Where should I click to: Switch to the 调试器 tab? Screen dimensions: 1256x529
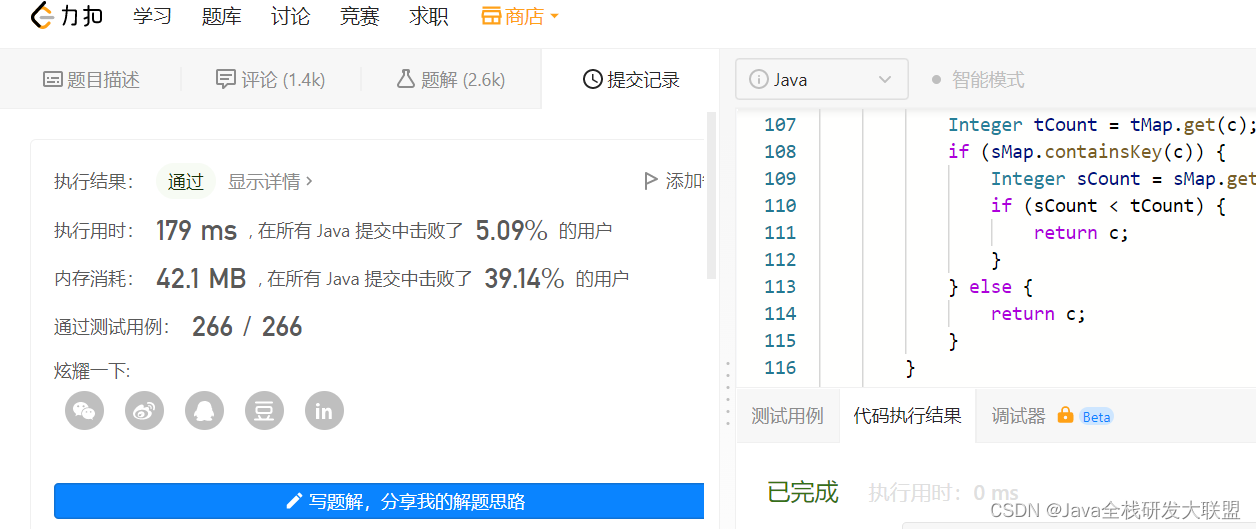coord(1018,416)
